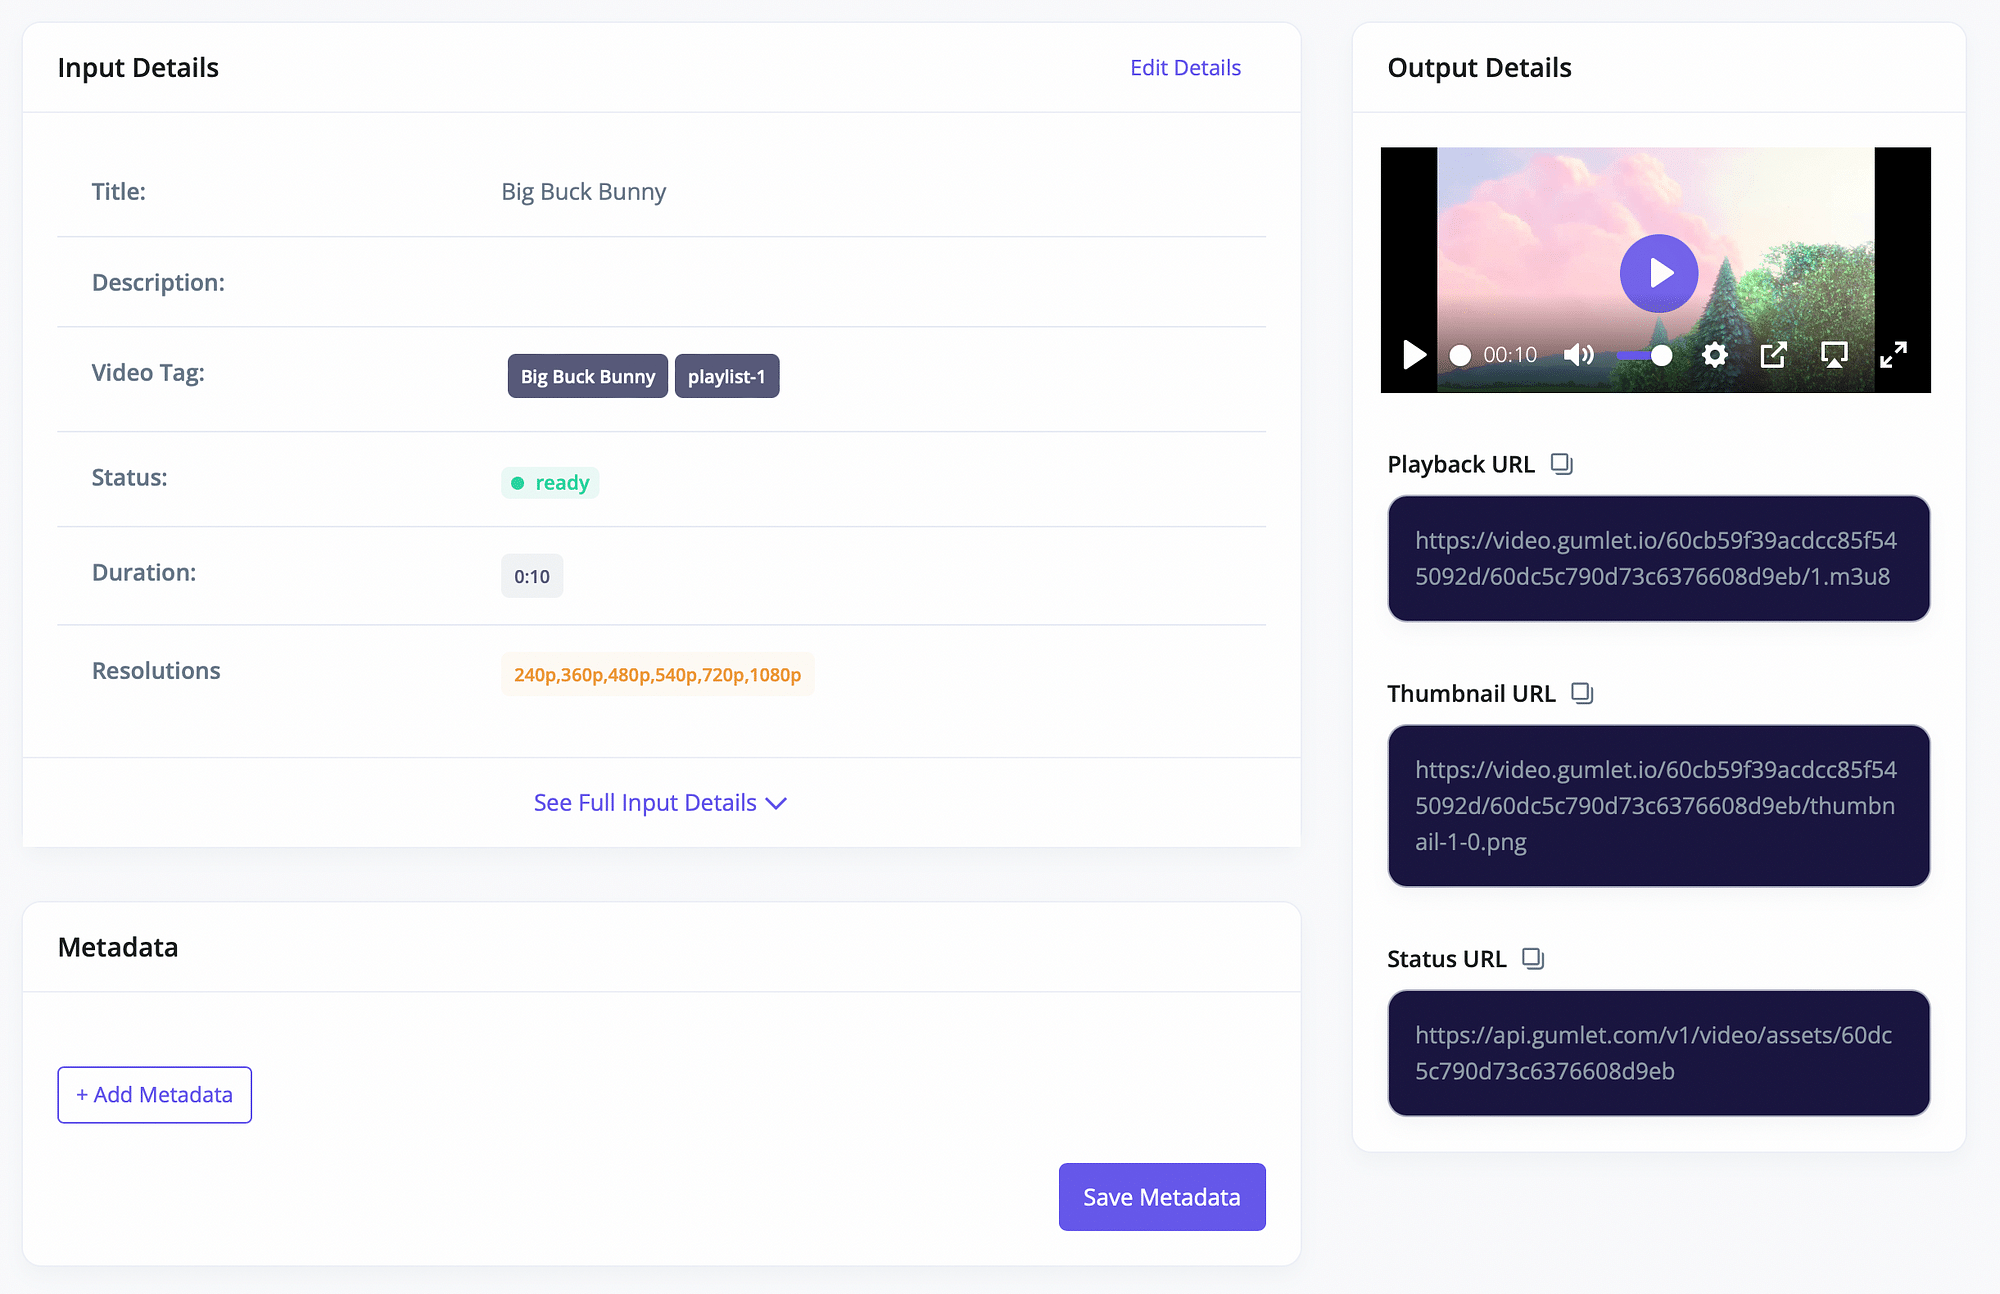
Task: Click the Description: label
Action: point(158,283)
